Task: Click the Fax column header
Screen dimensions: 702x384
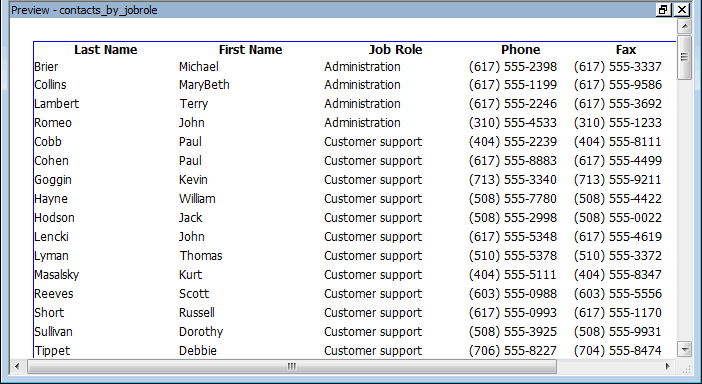Action: click(x=625, y=50)
